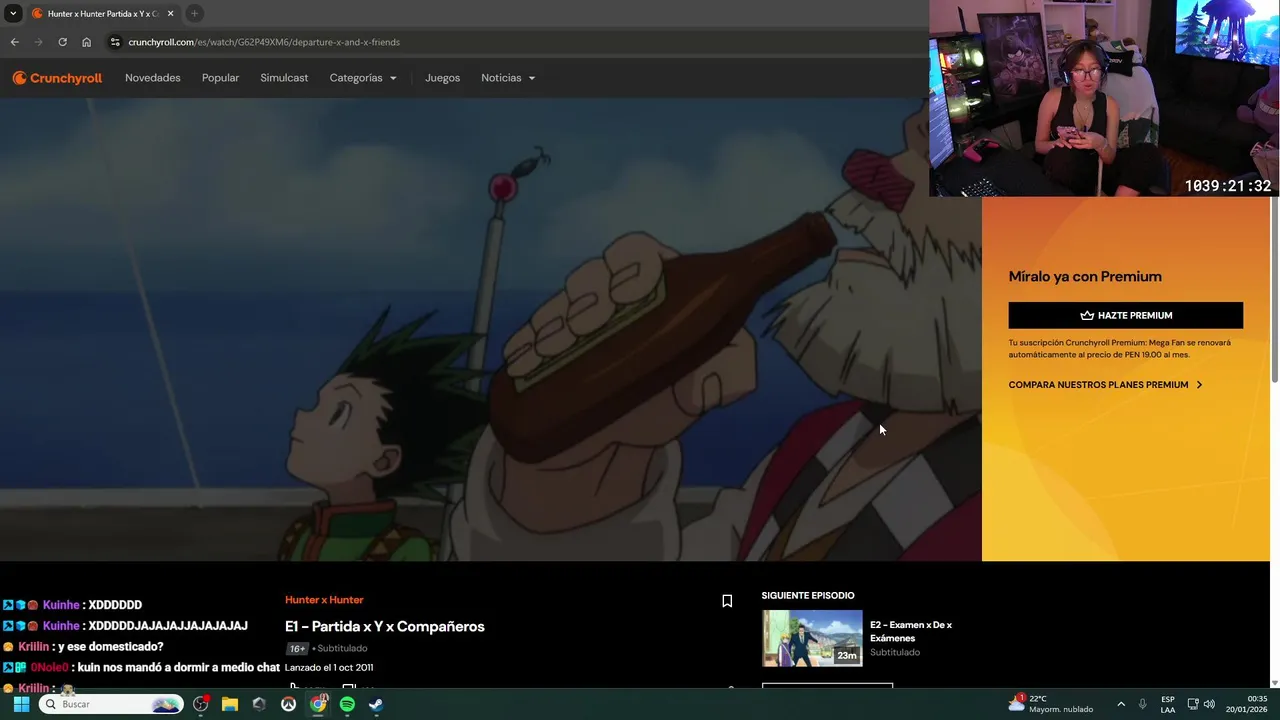
Task: Switch to Google Chrome on taskbar
Action: [x=318, y=704]
